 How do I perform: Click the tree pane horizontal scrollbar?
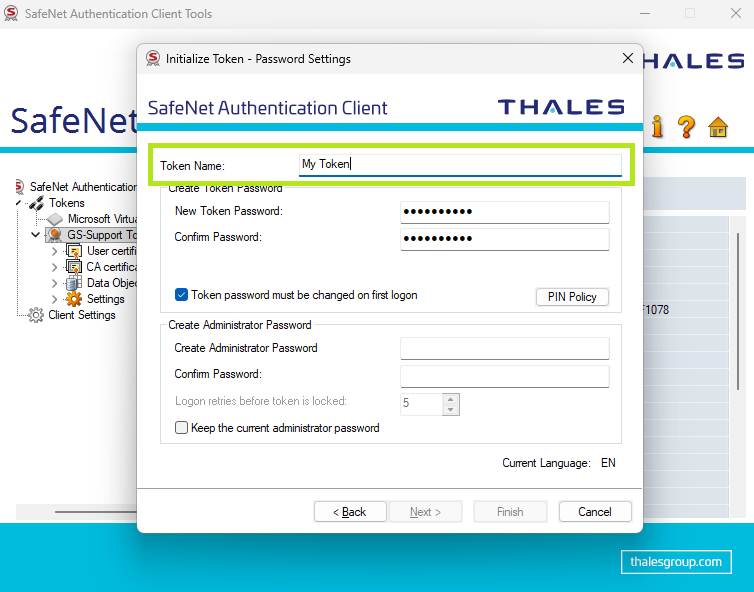pos(95,512)
